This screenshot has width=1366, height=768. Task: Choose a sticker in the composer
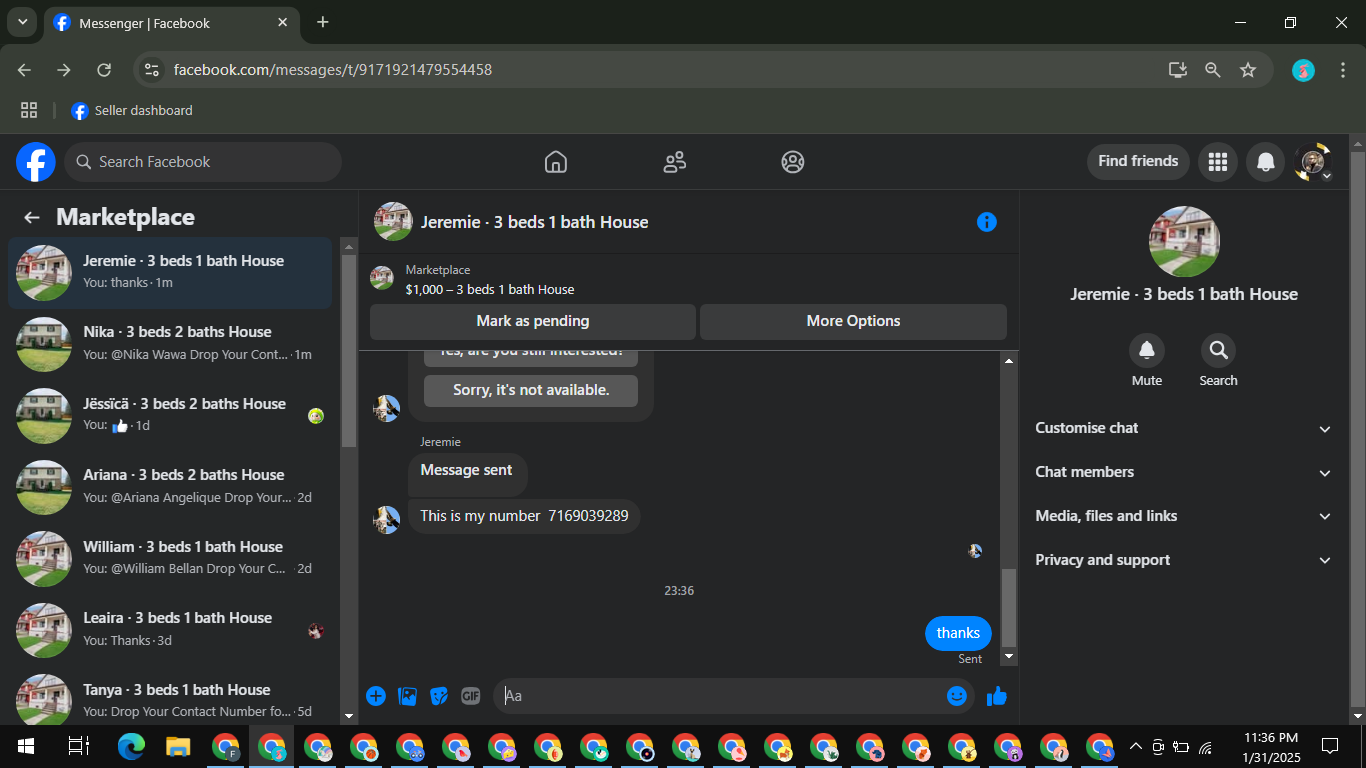pyautogui.click(x=439, y=696)
